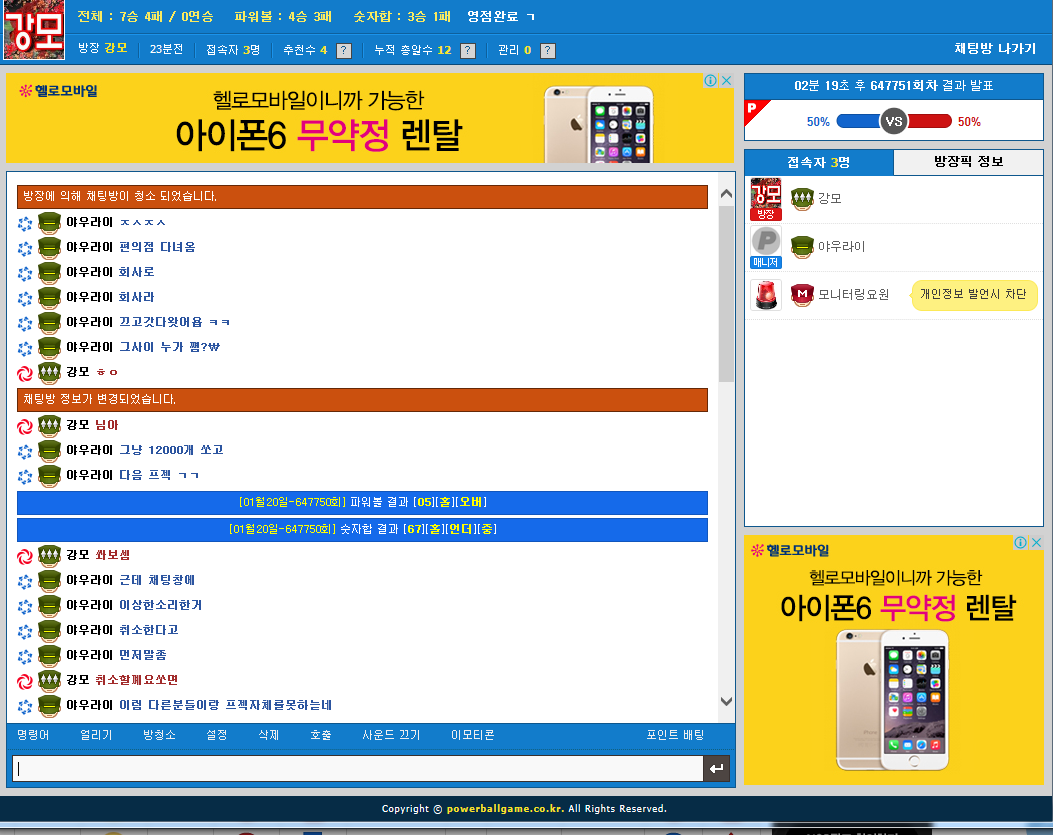The height and width of the screenshot is (835, 1053).
Task: Click inside the chat message input field
Action: 355,768
